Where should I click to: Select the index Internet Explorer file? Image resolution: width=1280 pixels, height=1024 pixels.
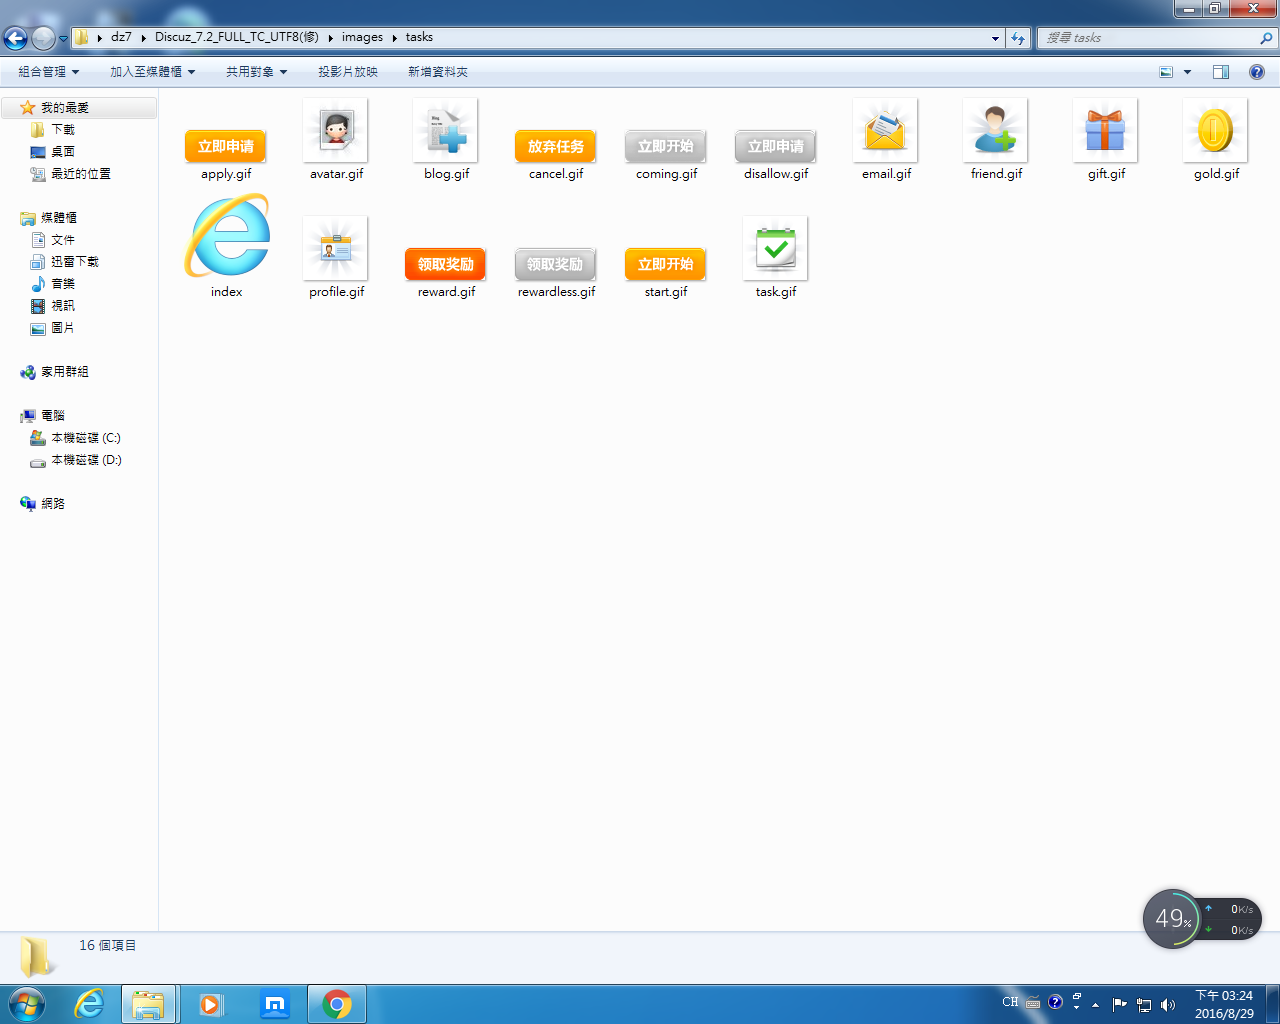pyautogui.click(x=227, y=238)
